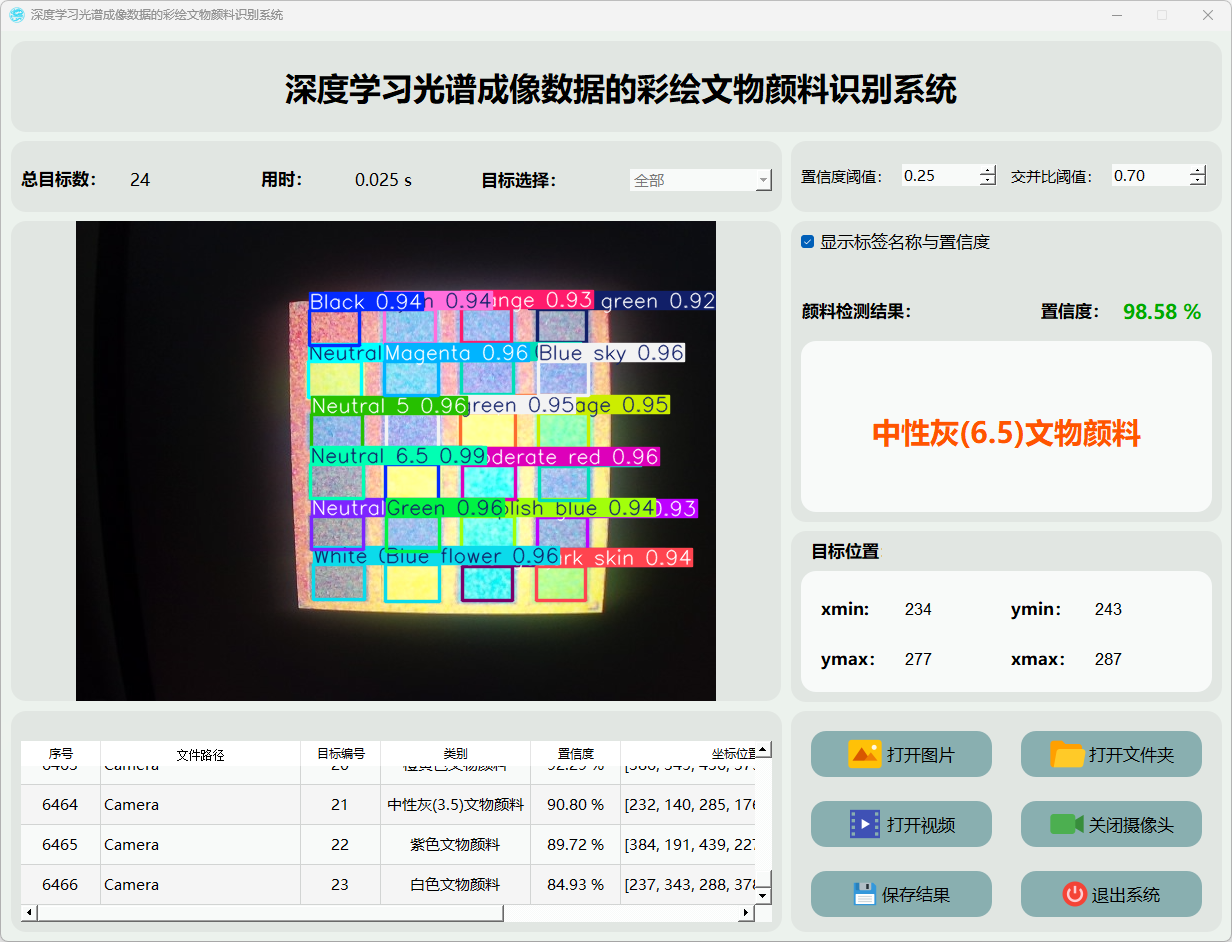The height and width of the screenshot is (942, 1232).
Task: Click the app icon in title bar
Action: click(17, 15)
